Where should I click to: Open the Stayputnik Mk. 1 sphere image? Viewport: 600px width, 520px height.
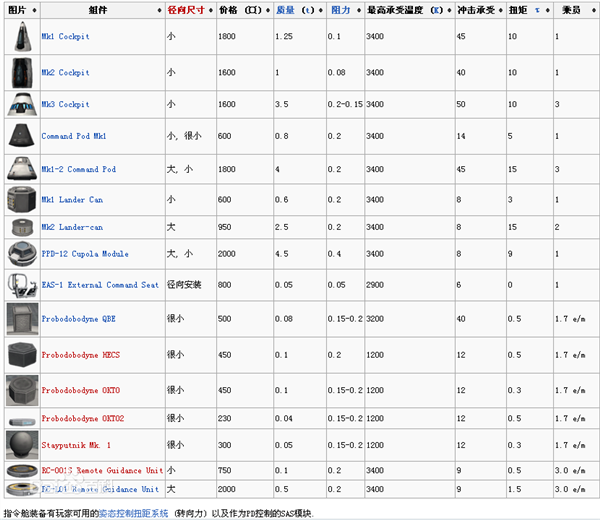click(22, 445)
